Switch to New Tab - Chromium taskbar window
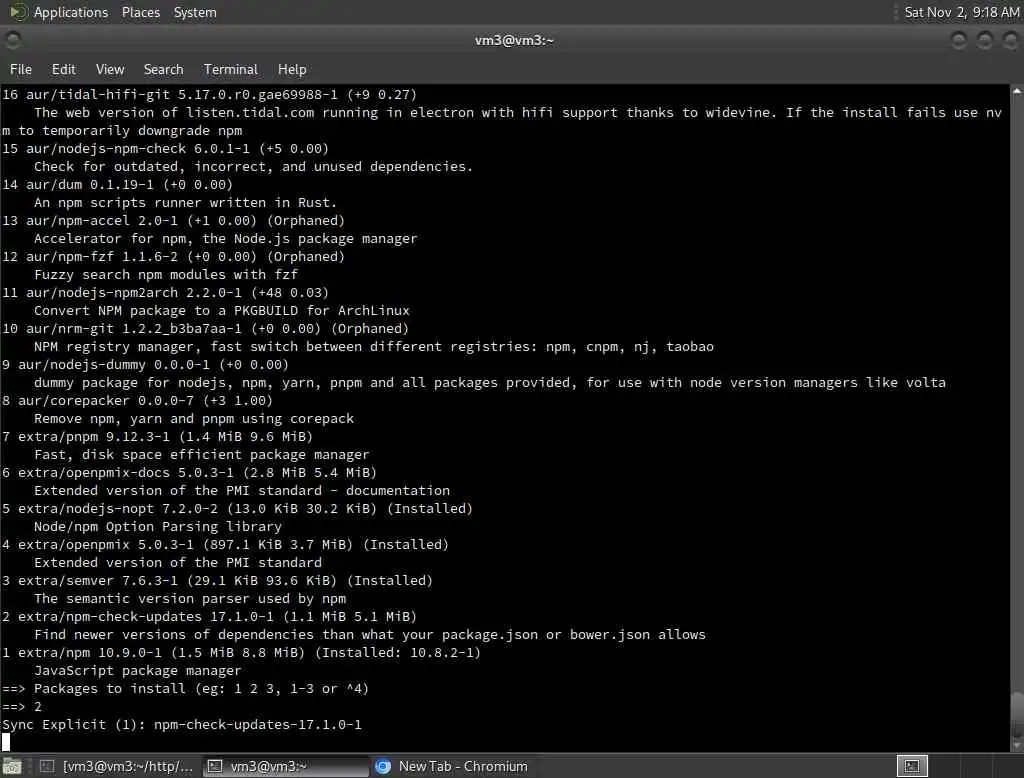 (x=451, y=766)
